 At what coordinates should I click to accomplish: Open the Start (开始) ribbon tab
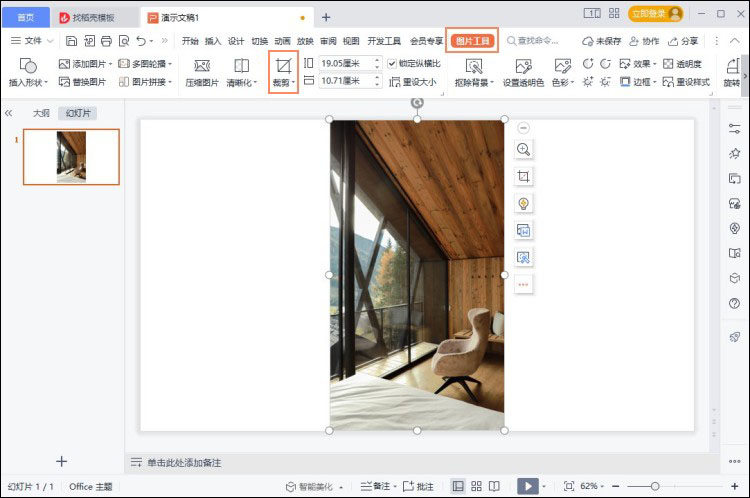click(190, 41)
